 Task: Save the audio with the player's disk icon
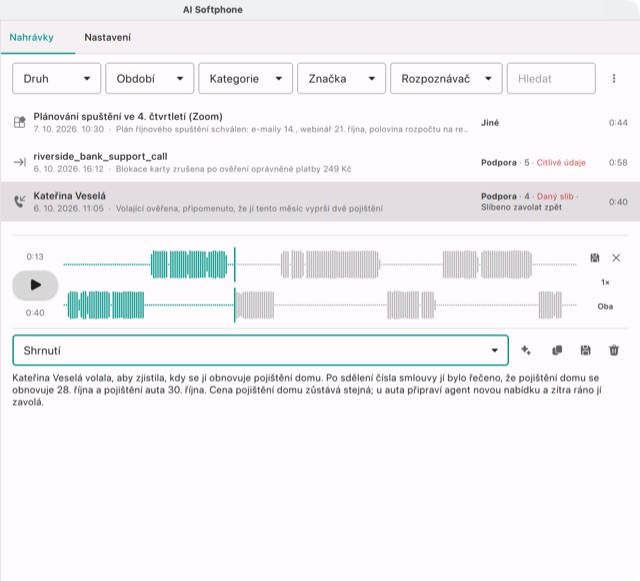coord(595,258)
